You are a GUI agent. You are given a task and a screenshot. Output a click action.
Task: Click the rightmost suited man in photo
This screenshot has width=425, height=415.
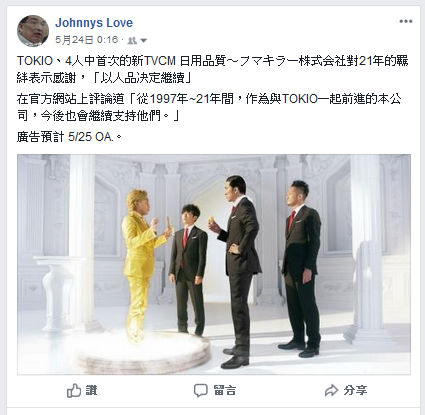pos(300,268)
